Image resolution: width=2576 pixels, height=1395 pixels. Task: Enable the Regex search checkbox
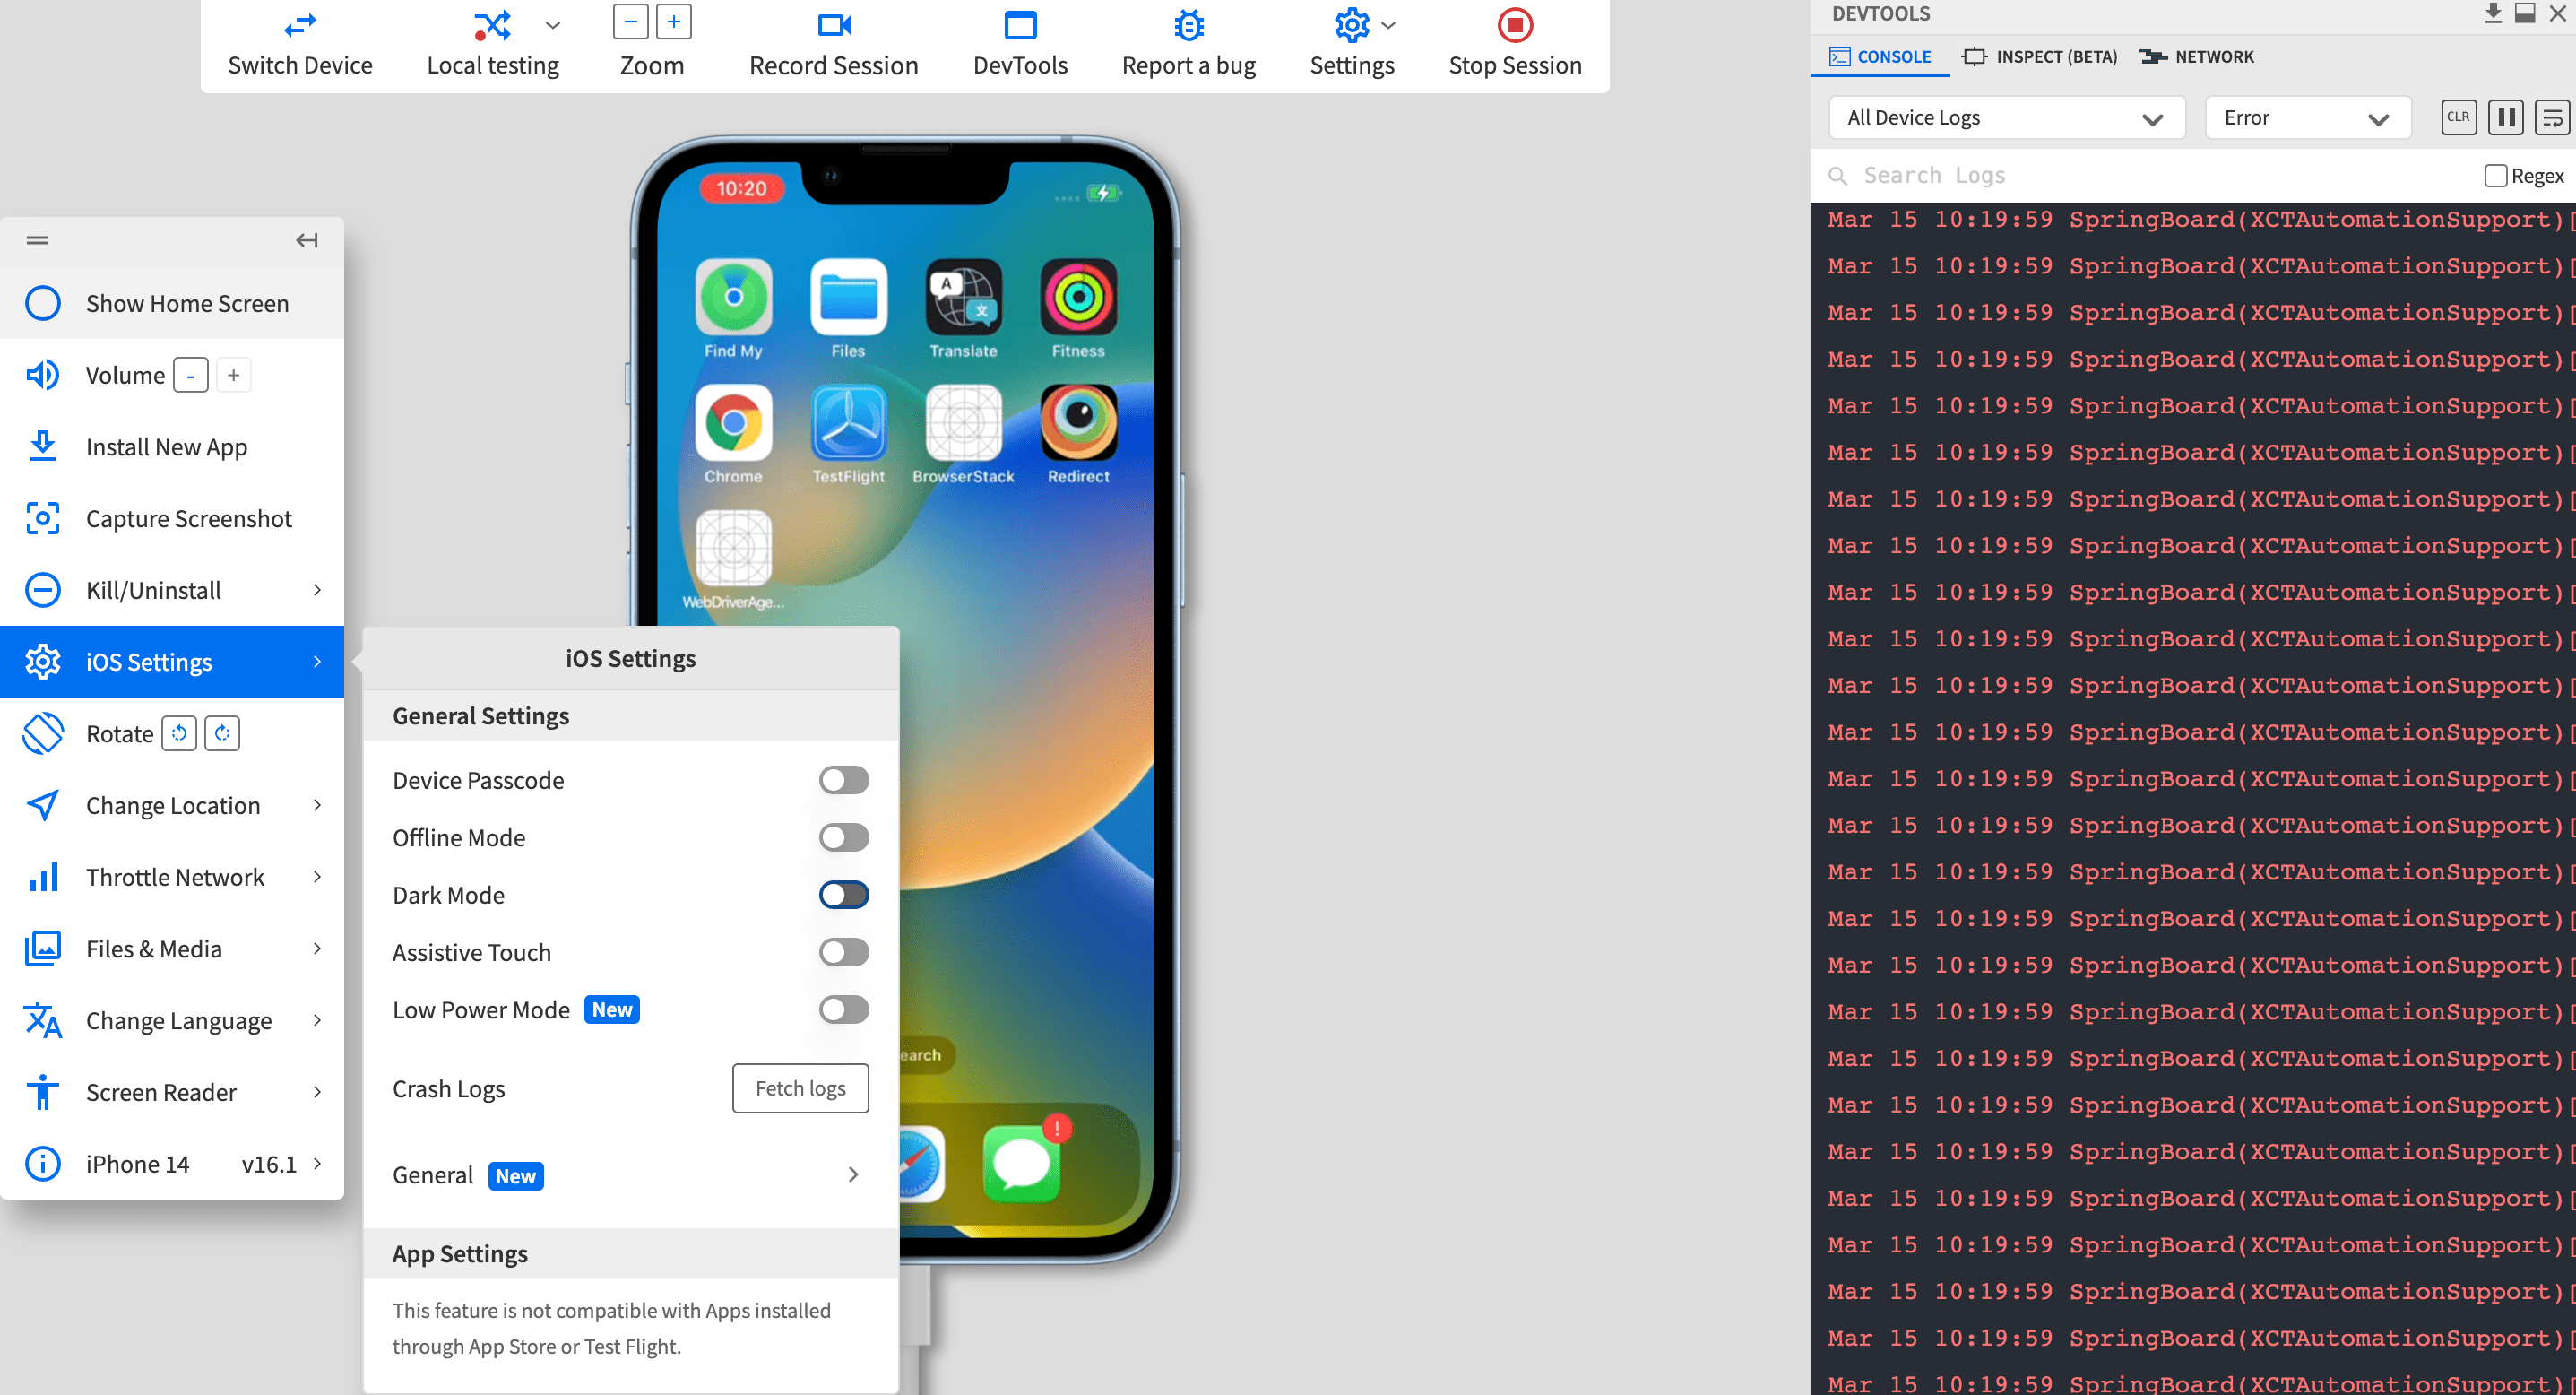coord(2494,175)
